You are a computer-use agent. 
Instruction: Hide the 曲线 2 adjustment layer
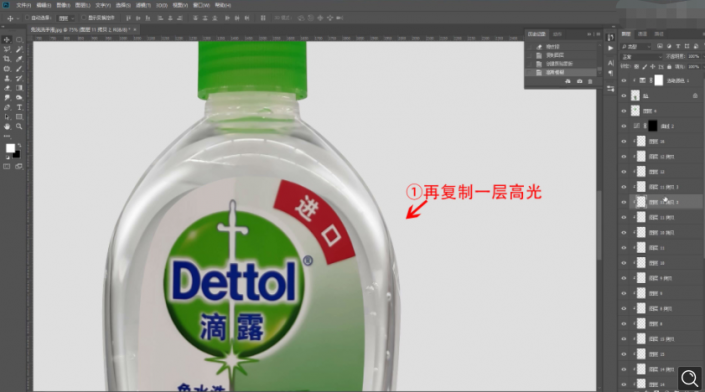click(624, 126)
